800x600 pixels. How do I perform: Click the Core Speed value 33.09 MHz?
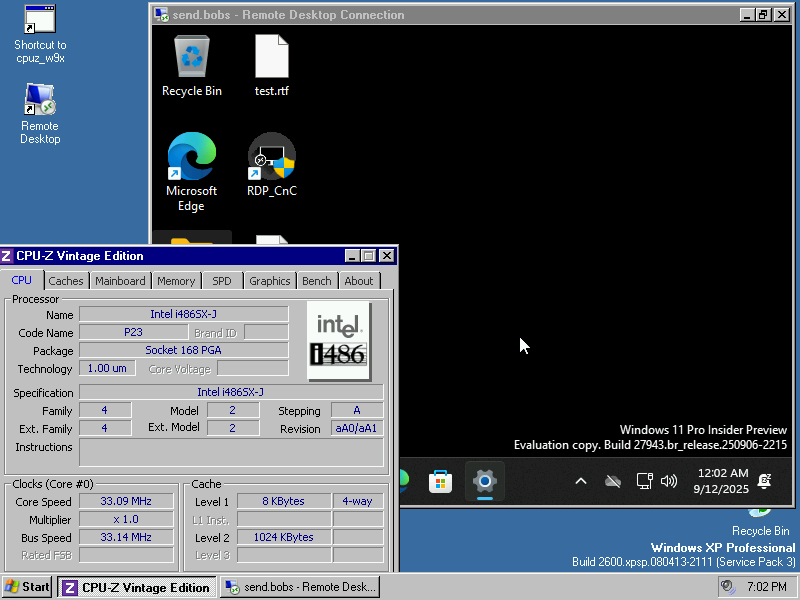(x=126, y=502)
